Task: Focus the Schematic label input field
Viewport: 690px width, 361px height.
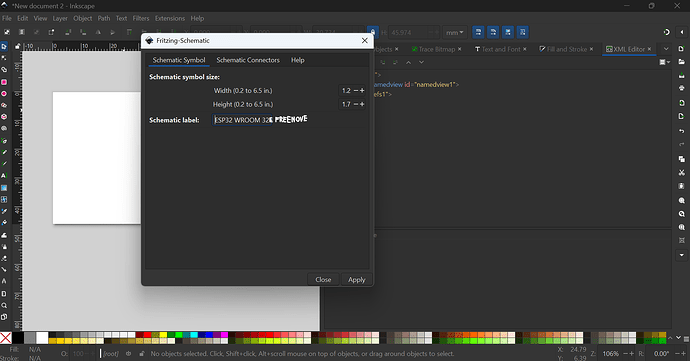Action: coord(242,120)
